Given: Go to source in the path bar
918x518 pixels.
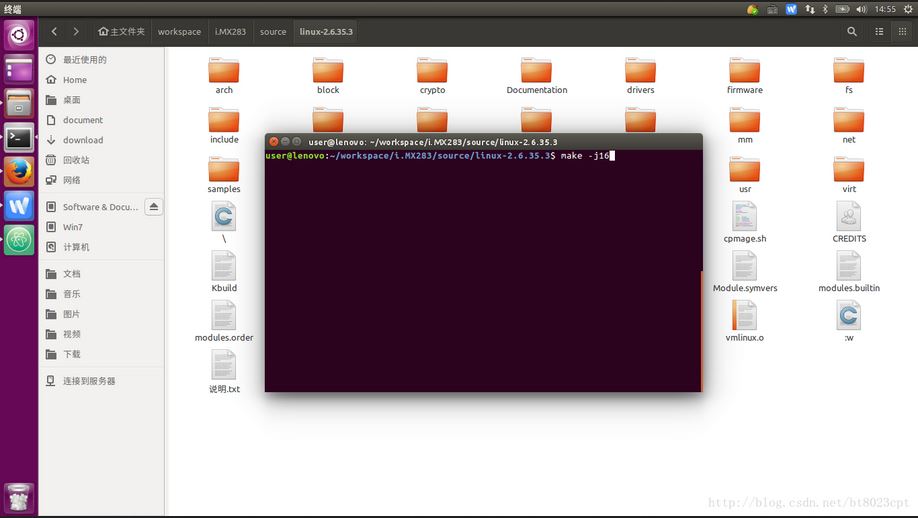Looking at the screenshot, I should [x=273, y=32].
